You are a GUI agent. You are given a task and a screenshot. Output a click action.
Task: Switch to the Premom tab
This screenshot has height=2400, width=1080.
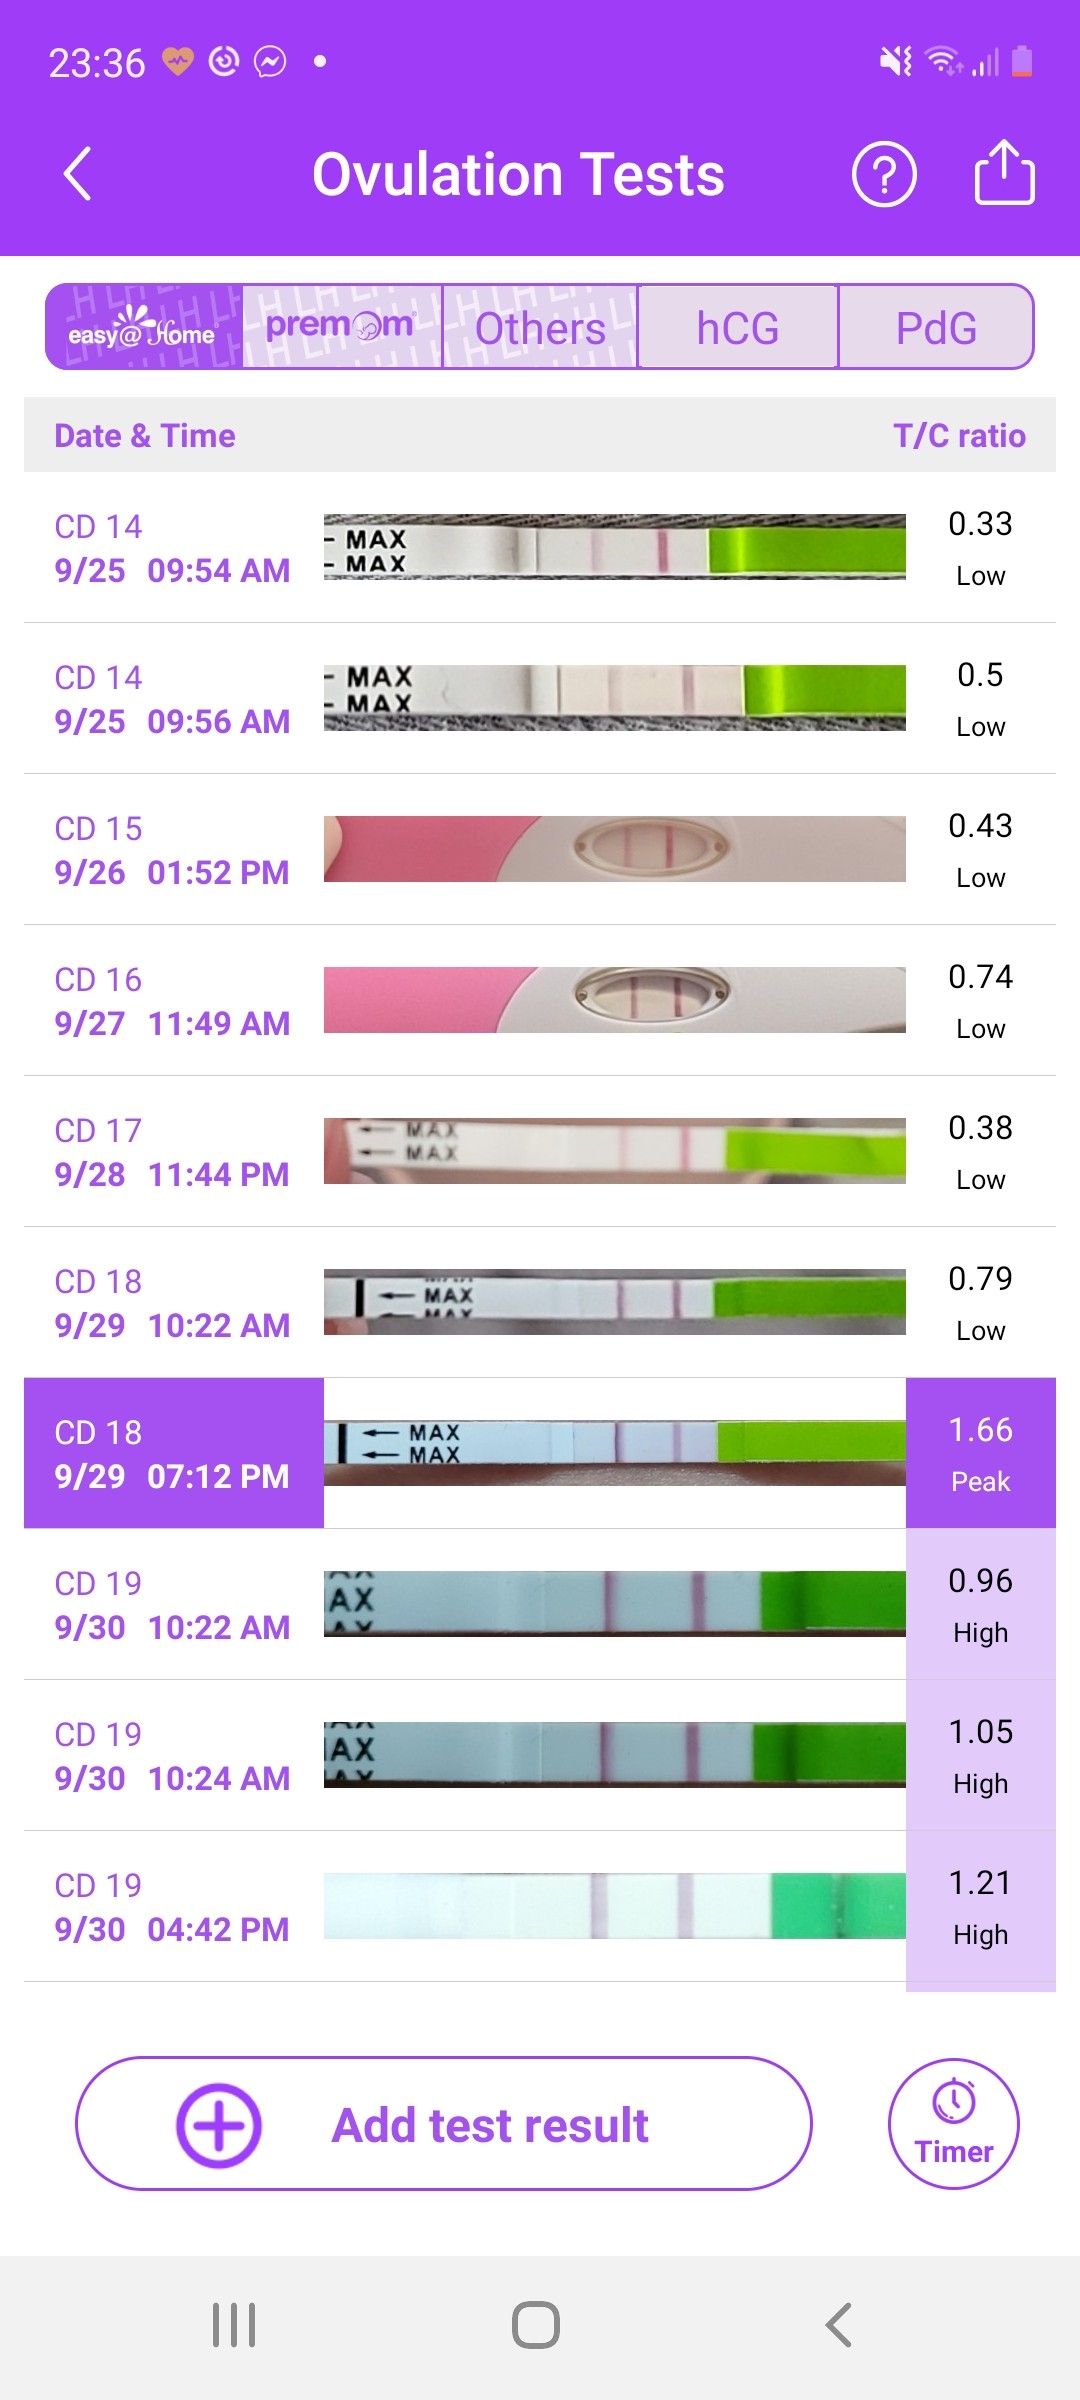click(x=341, y=327)
